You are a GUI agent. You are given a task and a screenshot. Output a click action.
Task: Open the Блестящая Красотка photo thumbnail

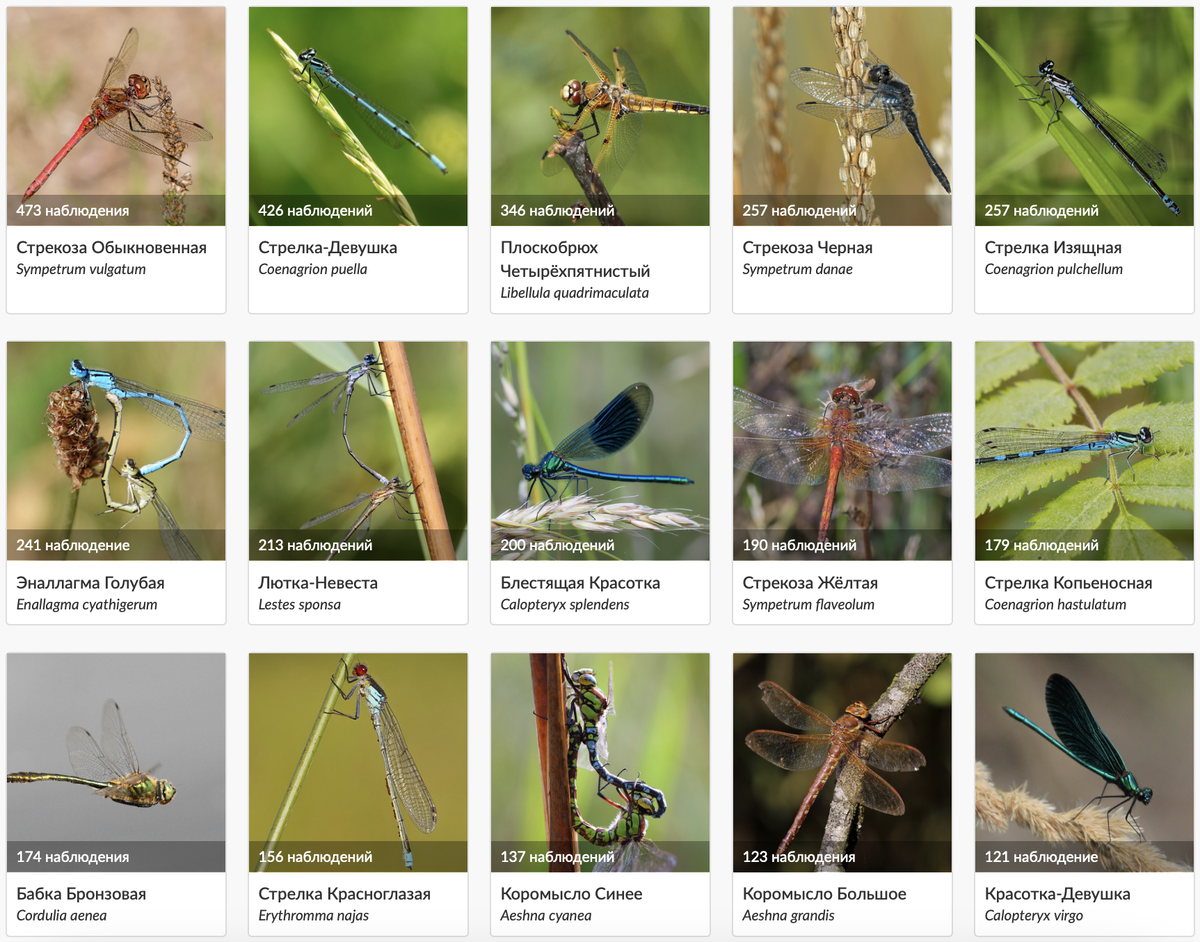600,451
